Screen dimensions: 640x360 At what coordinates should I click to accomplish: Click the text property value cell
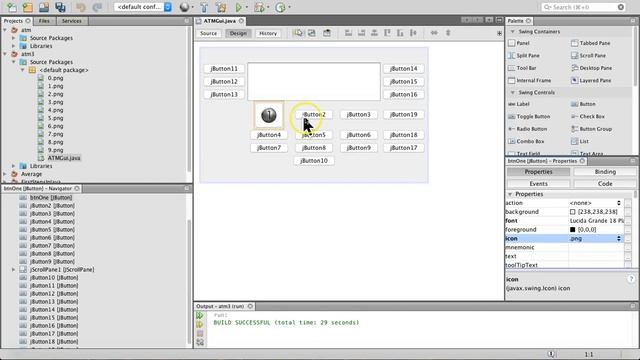596,256
